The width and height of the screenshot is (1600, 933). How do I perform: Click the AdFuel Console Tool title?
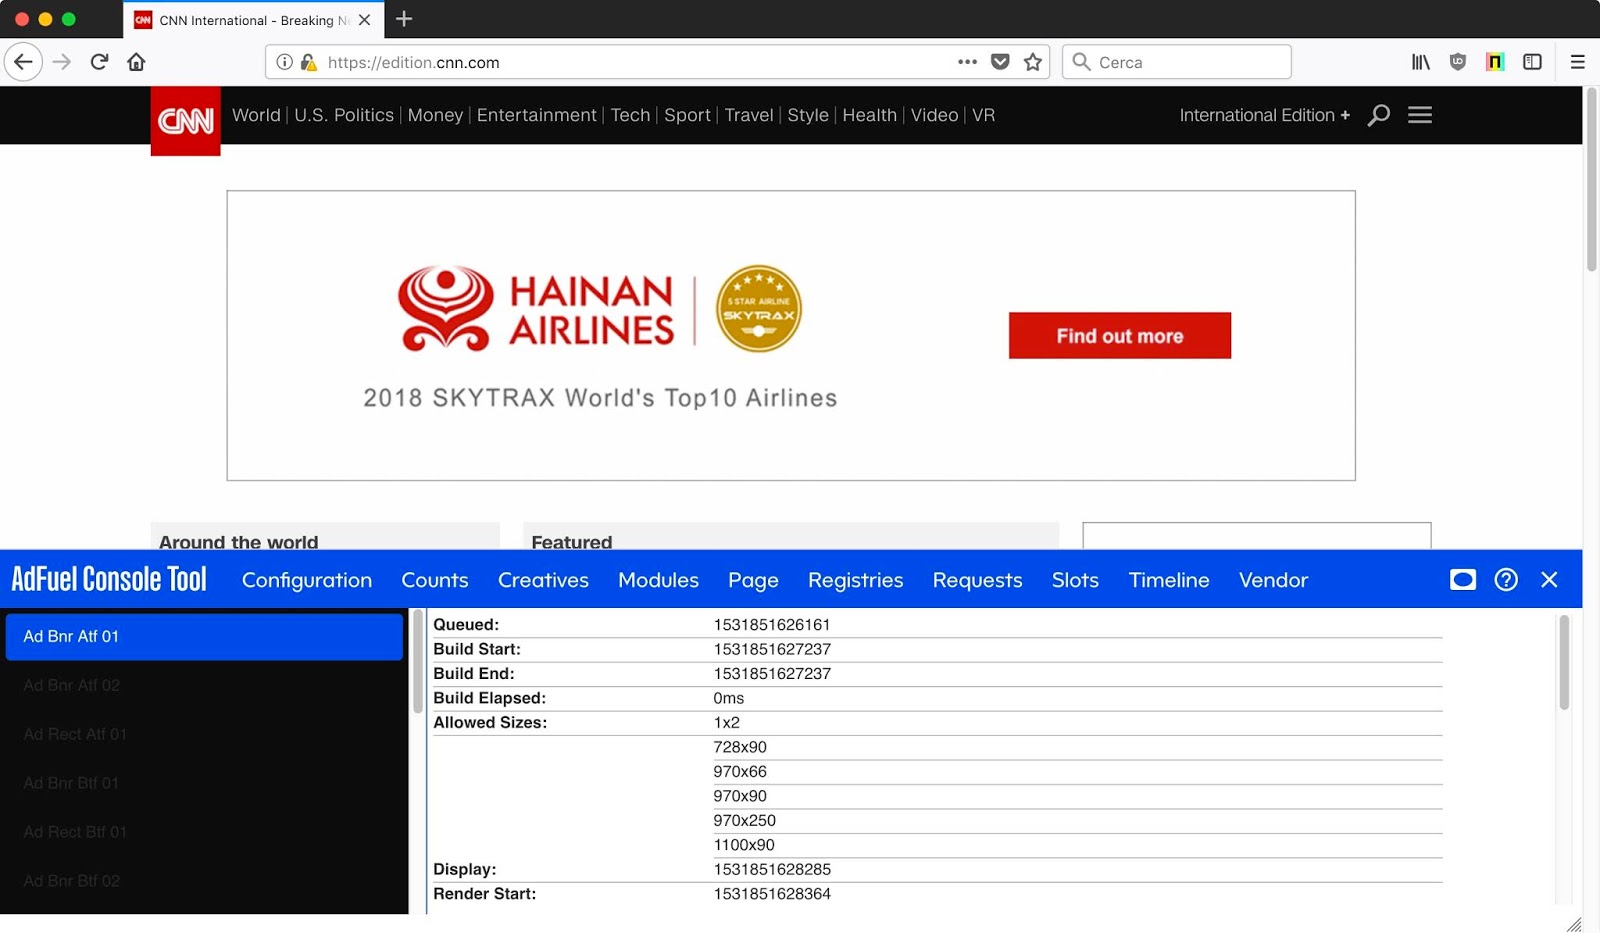point(109,580)
